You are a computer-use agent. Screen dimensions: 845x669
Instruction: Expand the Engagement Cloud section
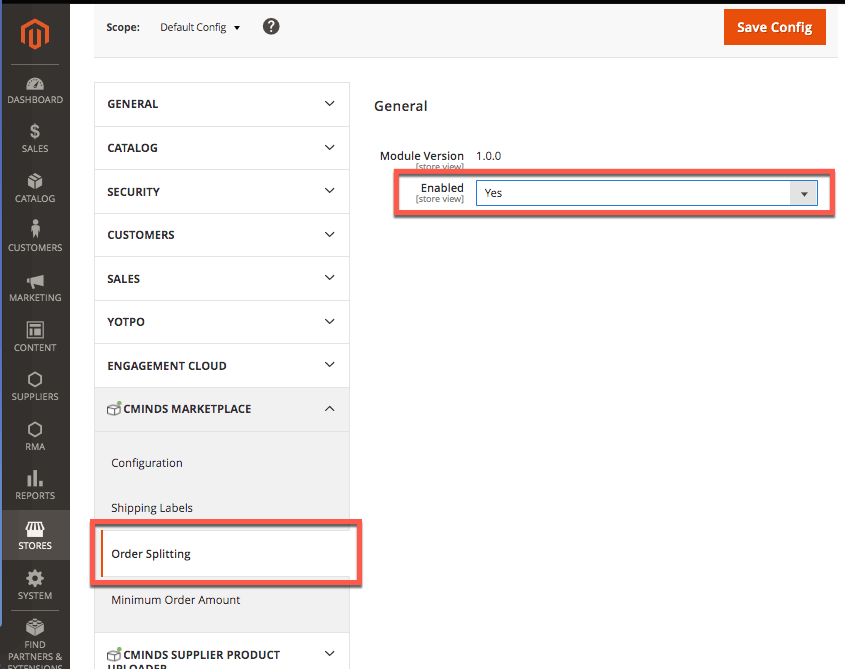[x=221, y=366]
